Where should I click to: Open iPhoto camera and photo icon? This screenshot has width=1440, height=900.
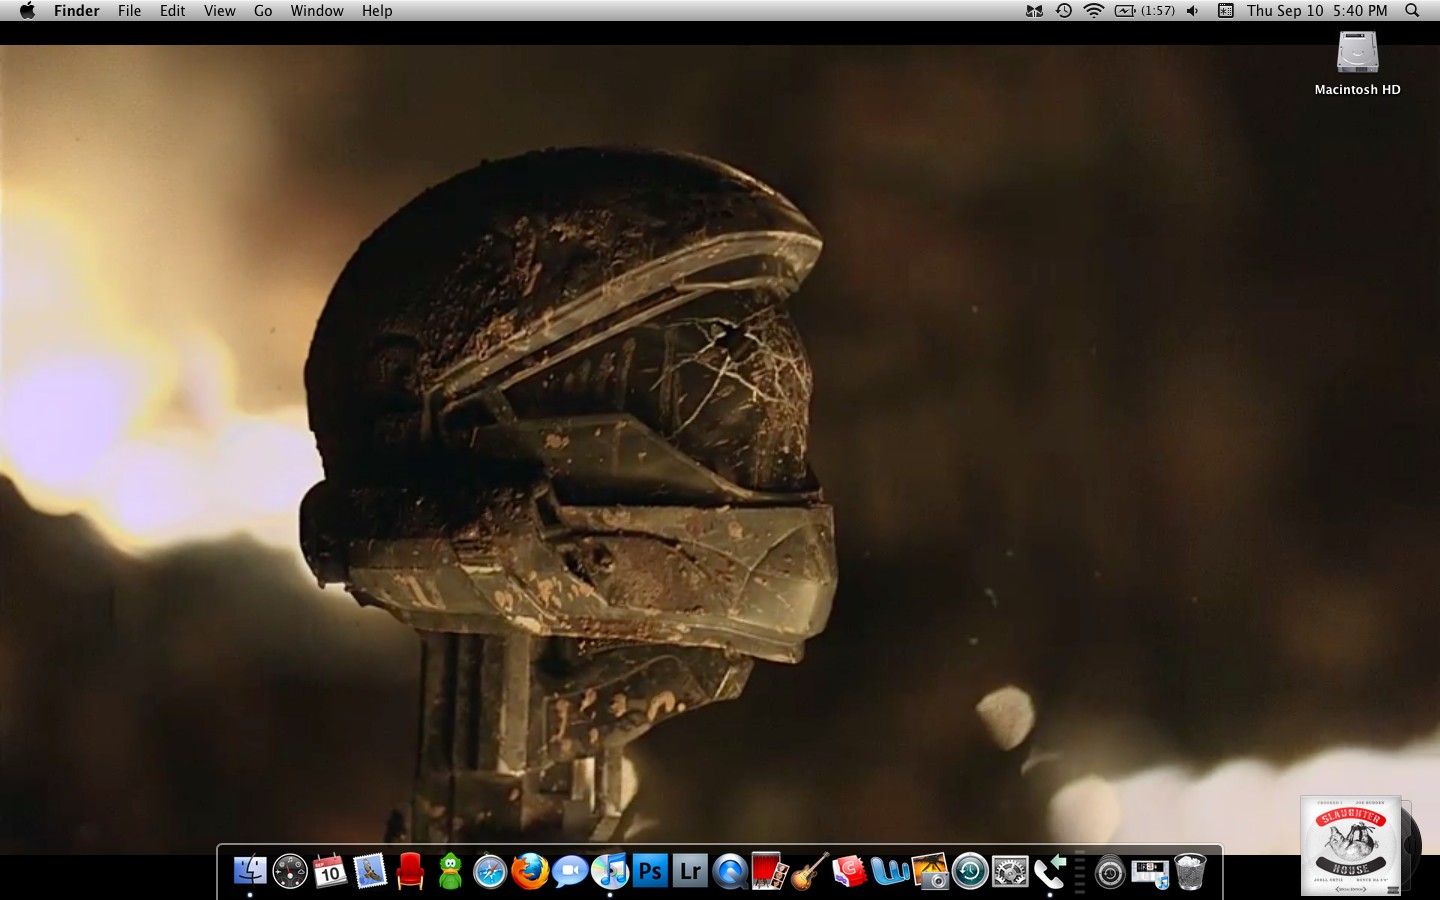coord(930,872)
